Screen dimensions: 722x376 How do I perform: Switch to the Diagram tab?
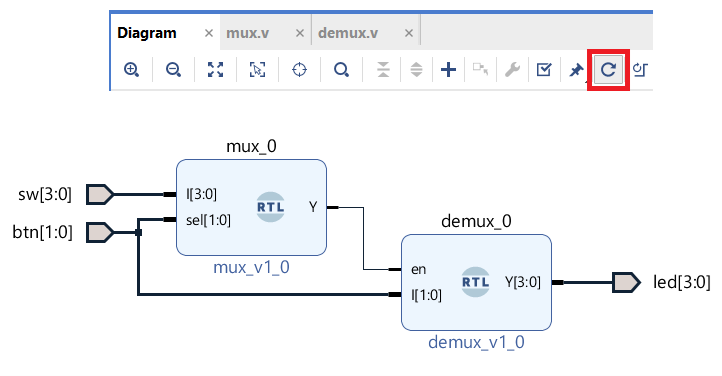coord(147,33)
